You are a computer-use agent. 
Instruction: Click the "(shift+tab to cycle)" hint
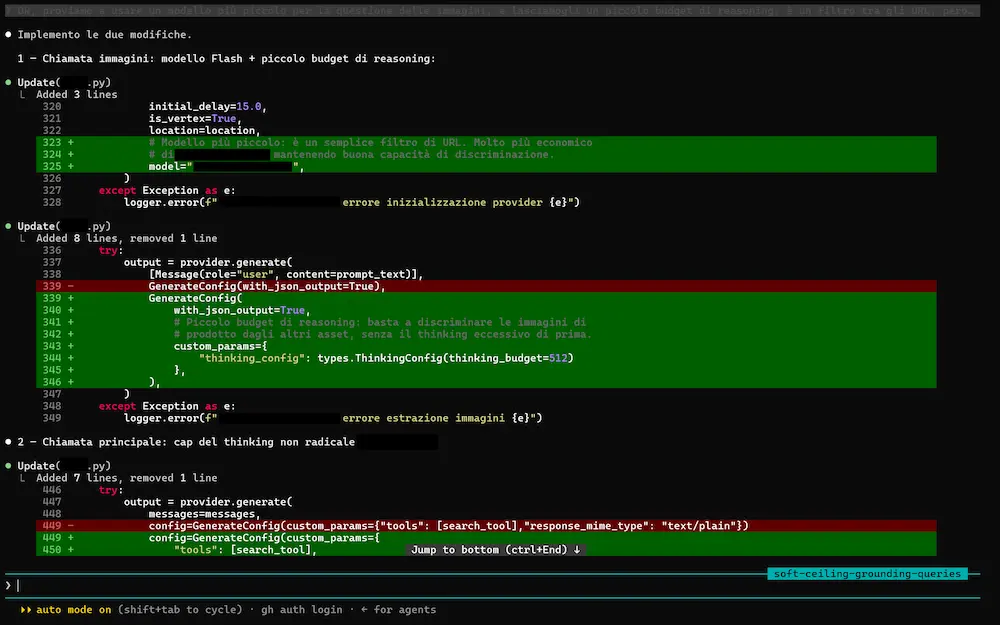point(180,610)
